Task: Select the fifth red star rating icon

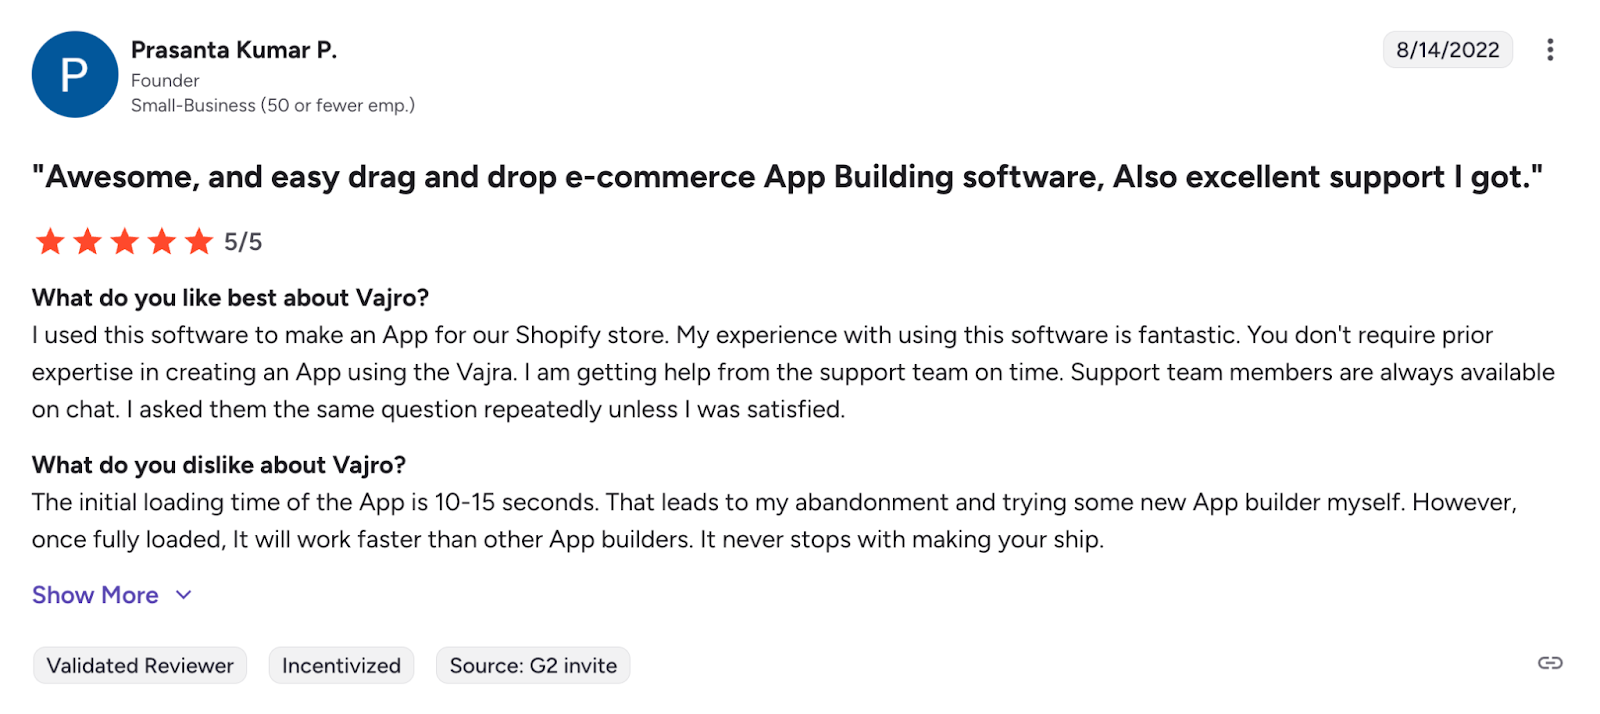Action: pos(198,241)
